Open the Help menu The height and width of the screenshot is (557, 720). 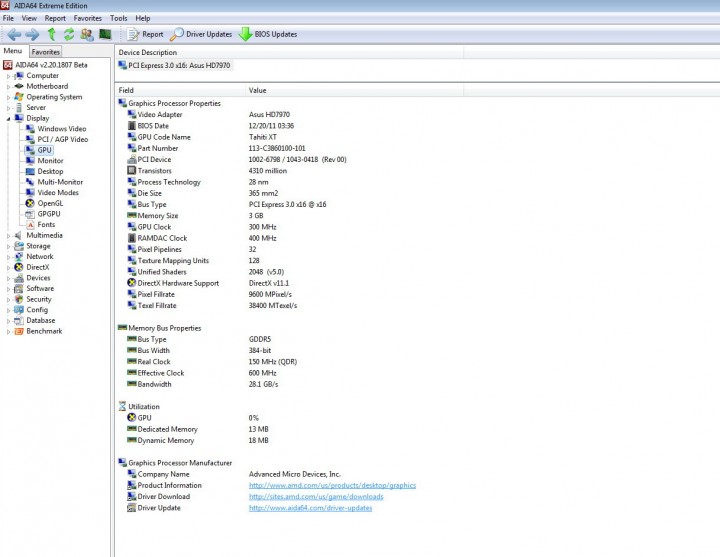click(143, 18)
